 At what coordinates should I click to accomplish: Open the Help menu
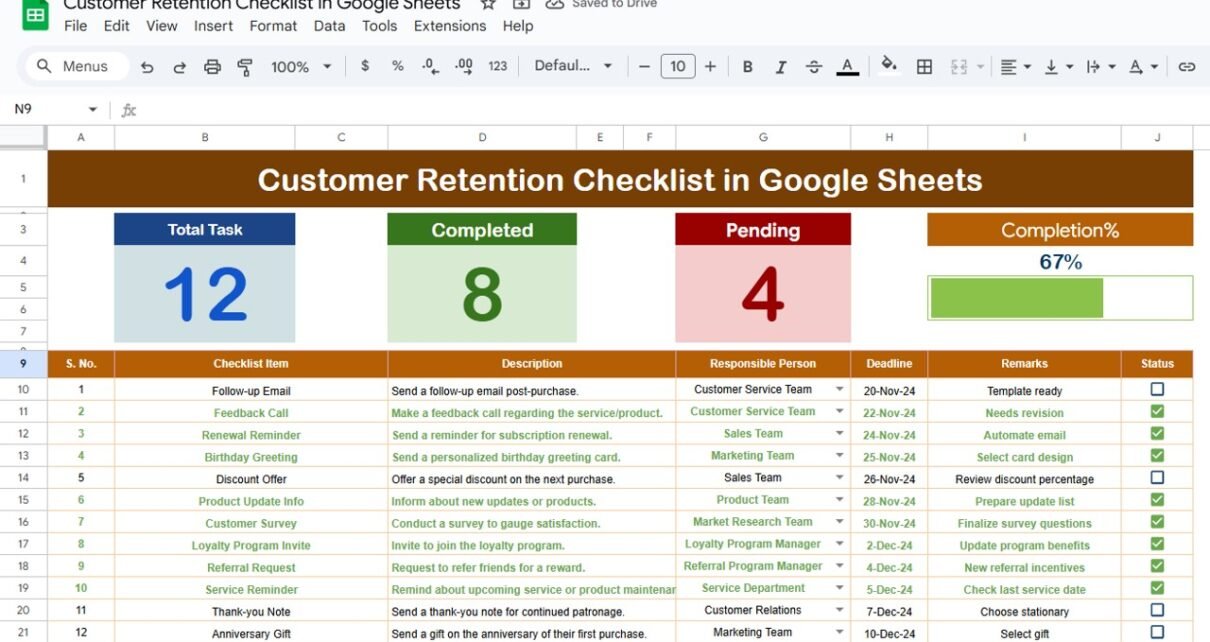[517, 26]
